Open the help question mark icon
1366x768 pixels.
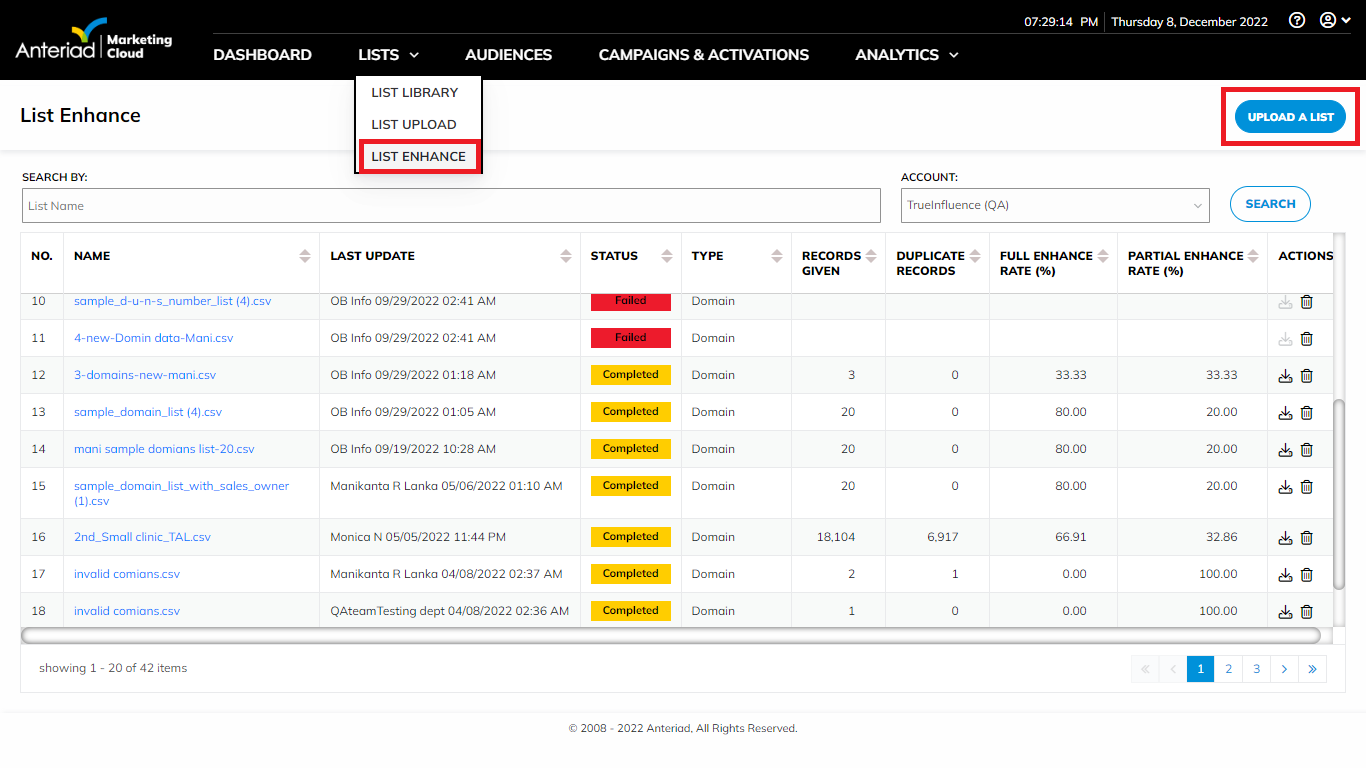(x=1297, y=20)
